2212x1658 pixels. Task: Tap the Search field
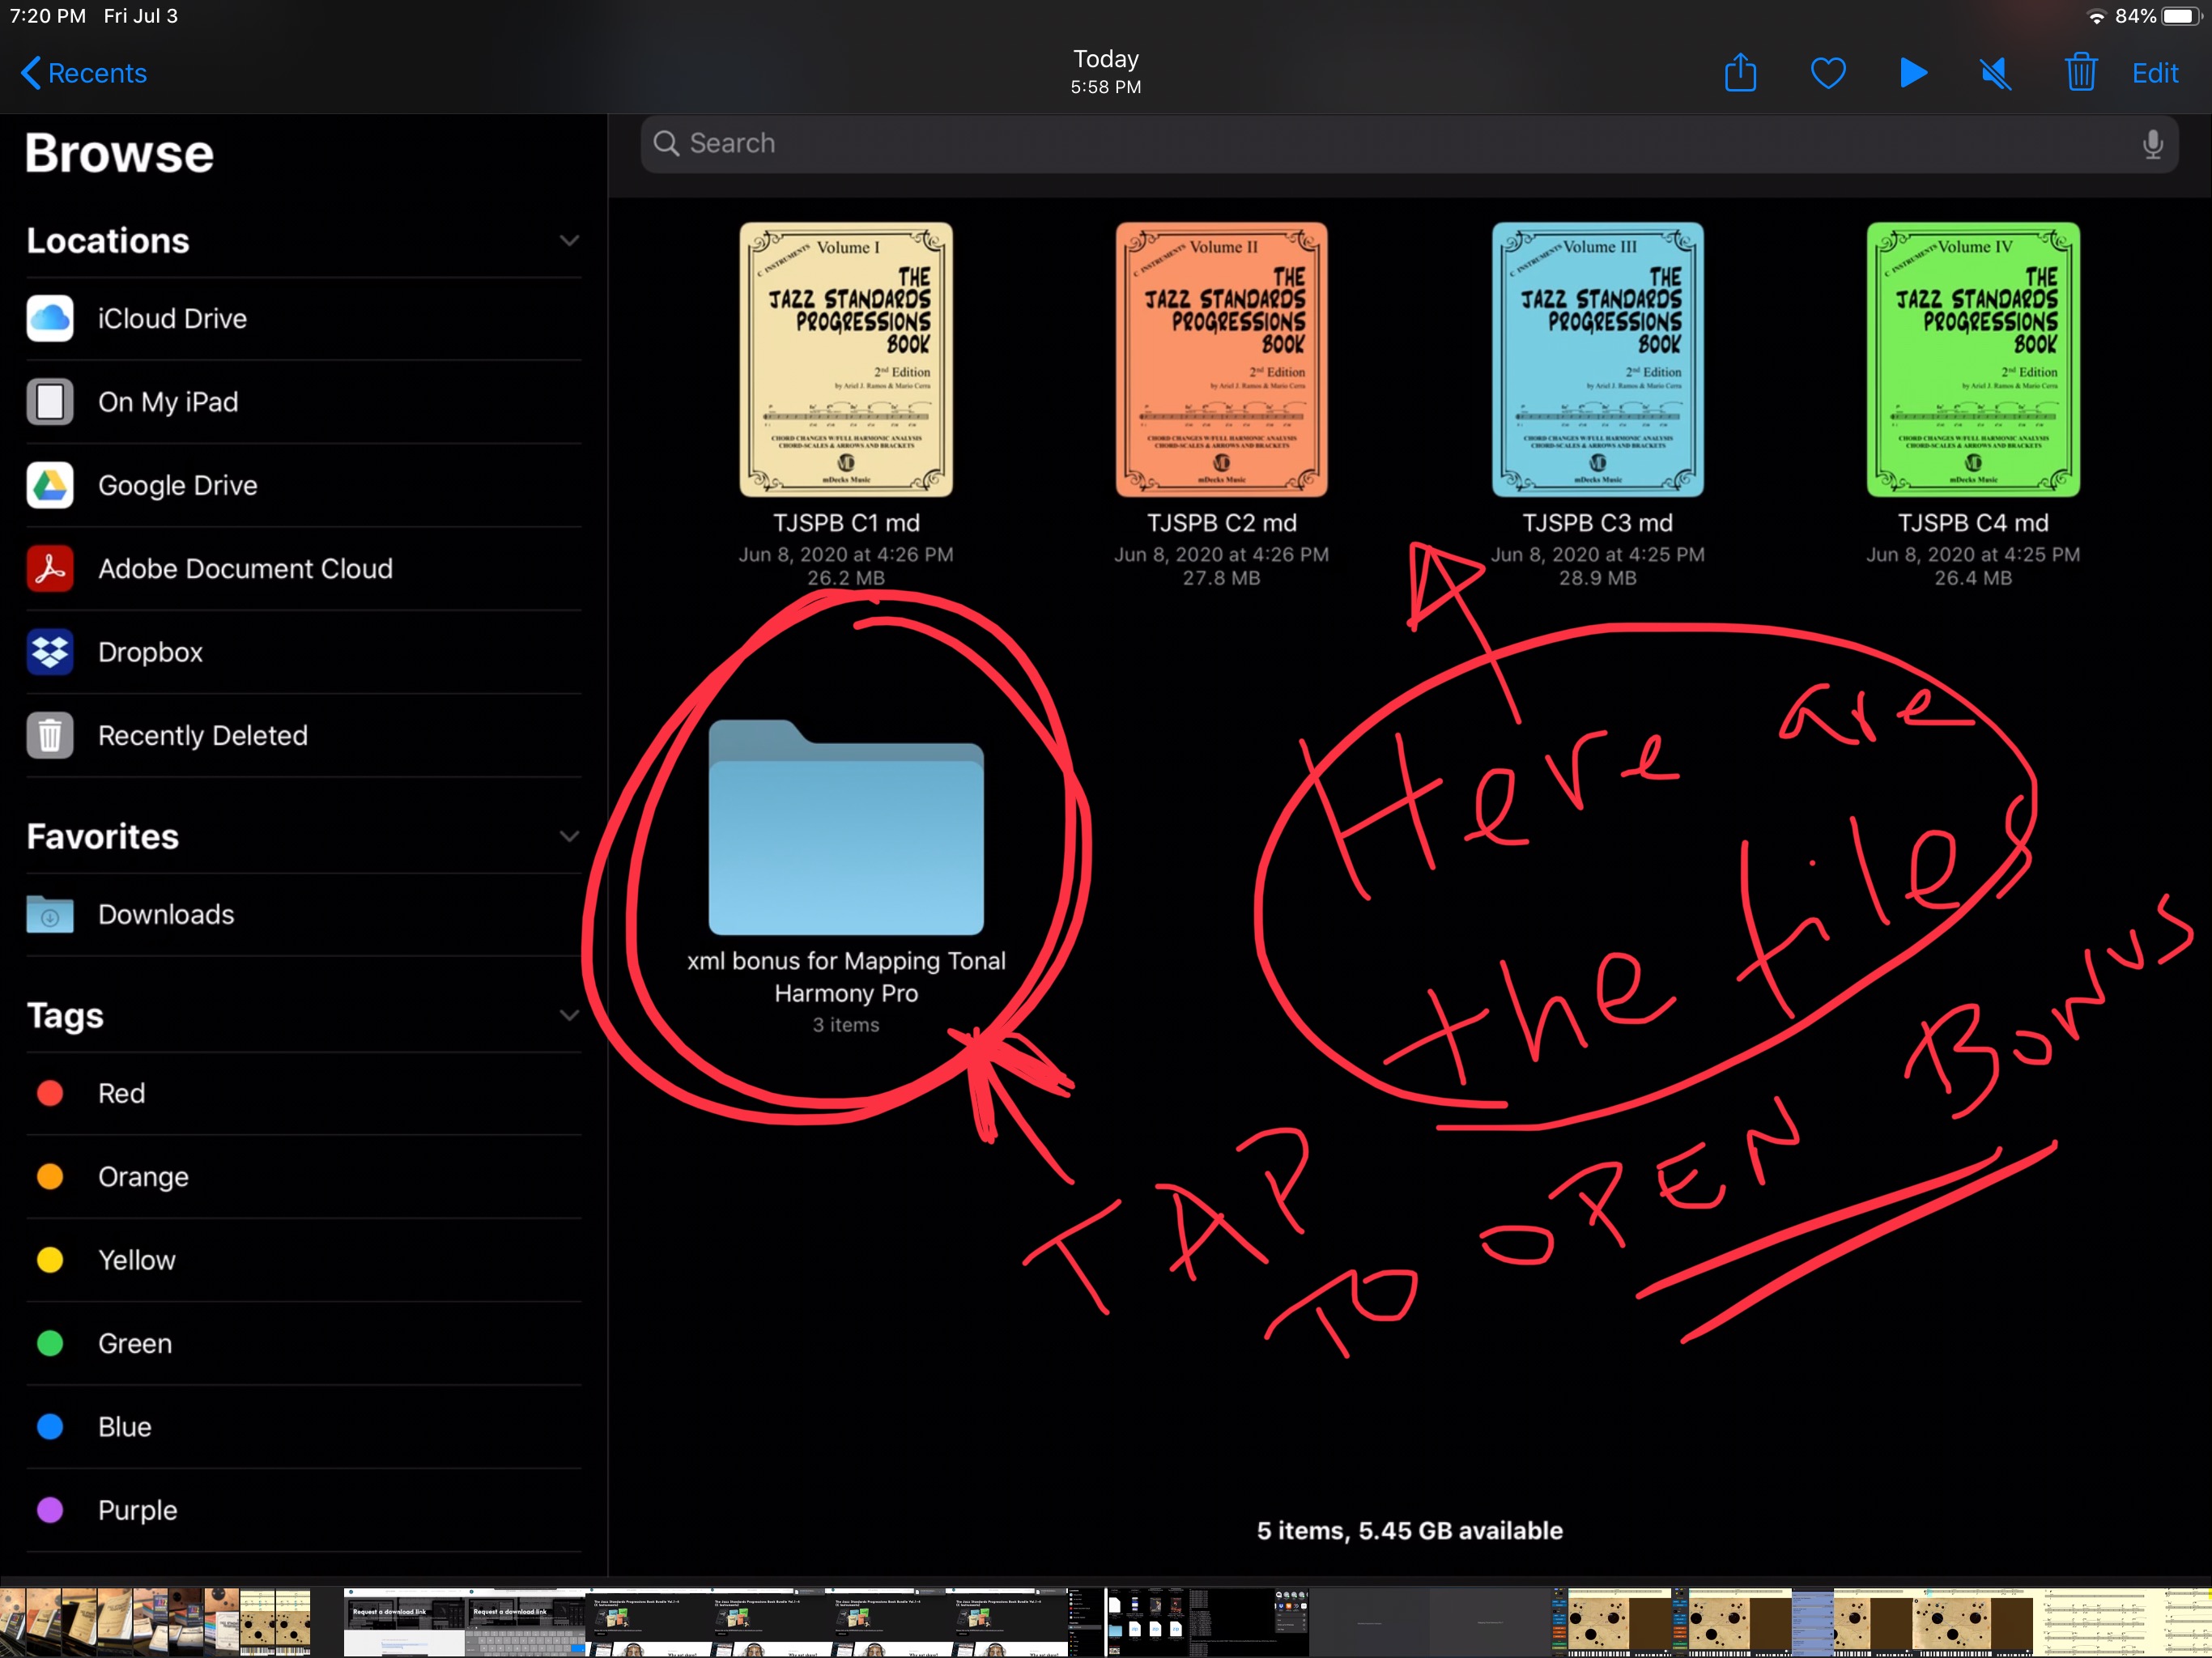click(x=1408, y=143)
